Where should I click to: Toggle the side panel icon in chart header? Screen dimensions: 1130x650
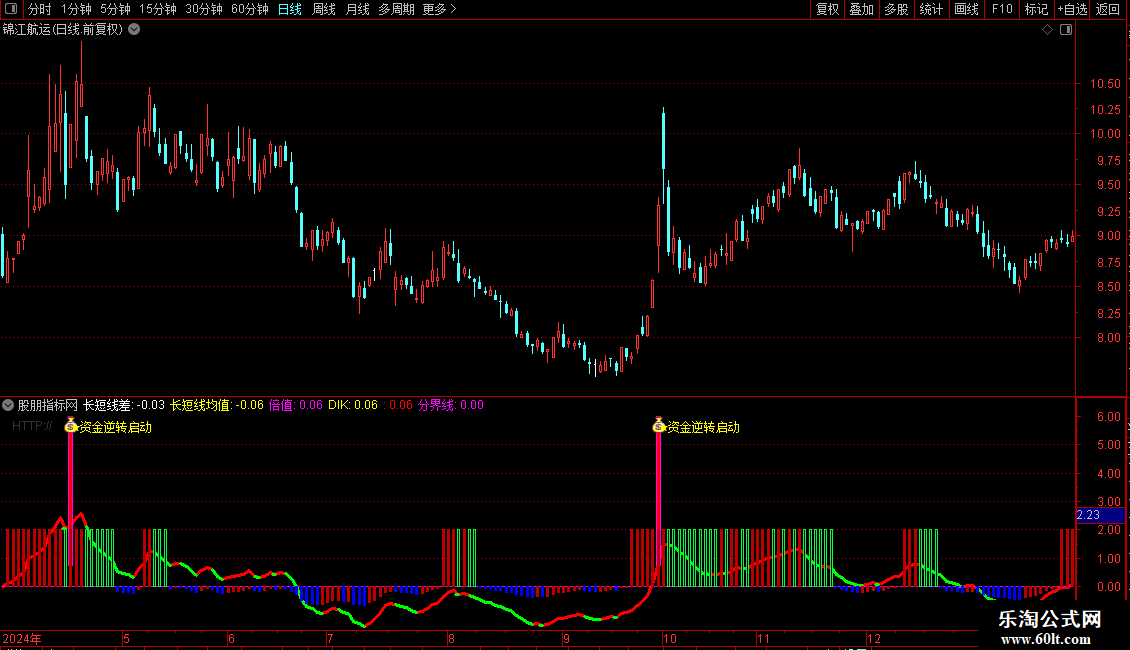(x=1066, y=30)
